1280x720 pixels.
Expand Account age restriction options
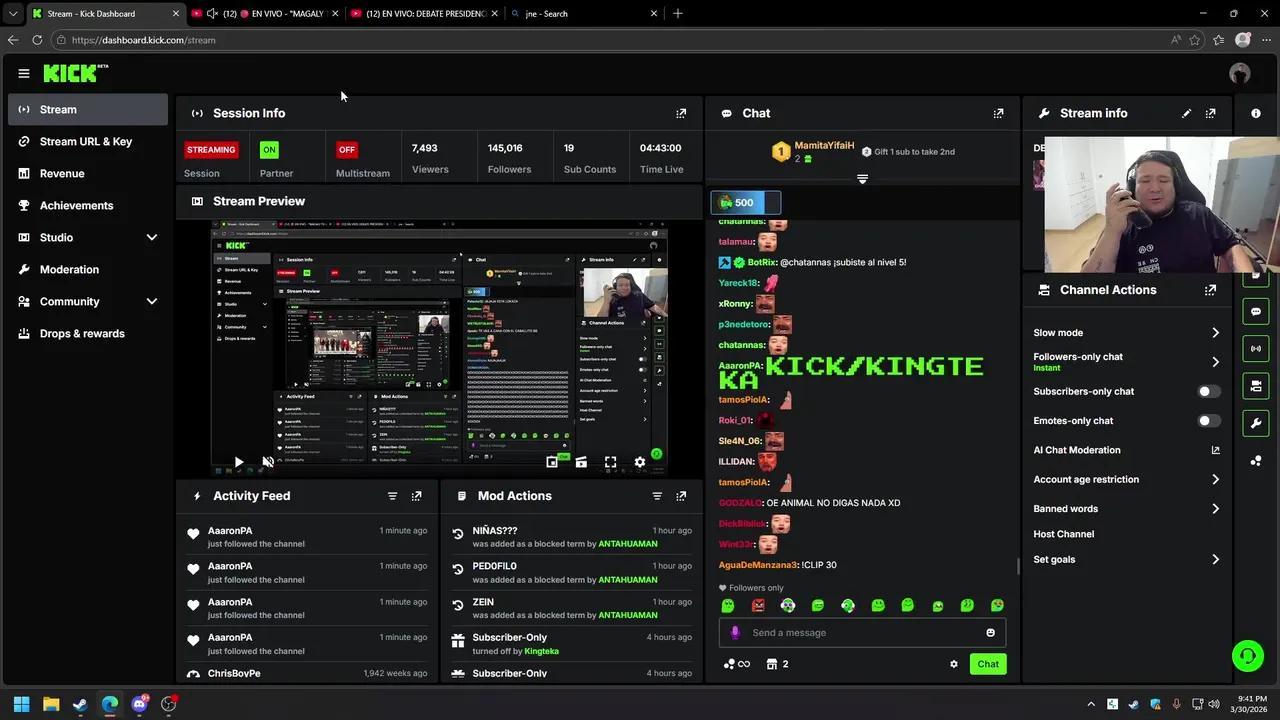pyautogui.click(x=1215, y=480)
